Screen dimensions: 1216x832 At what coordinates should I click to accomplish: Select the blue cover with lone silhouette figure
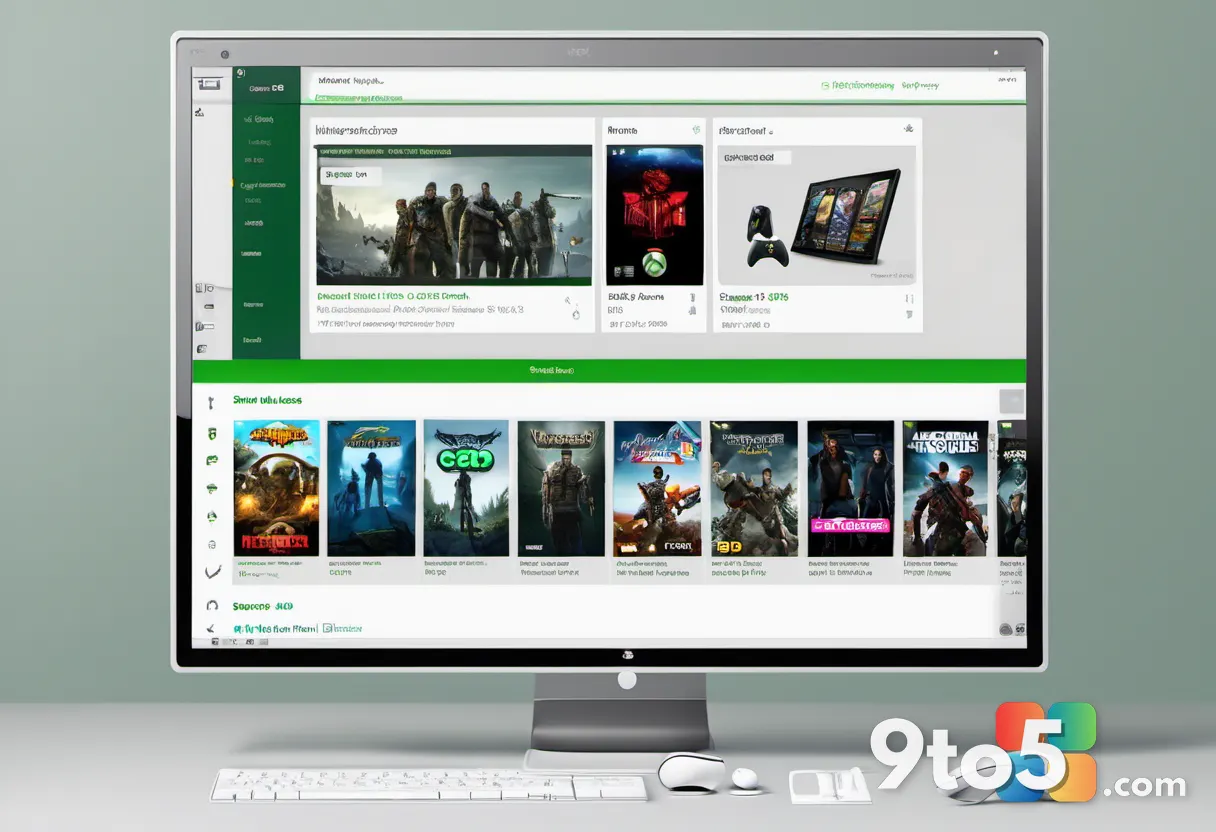[371, 488]
